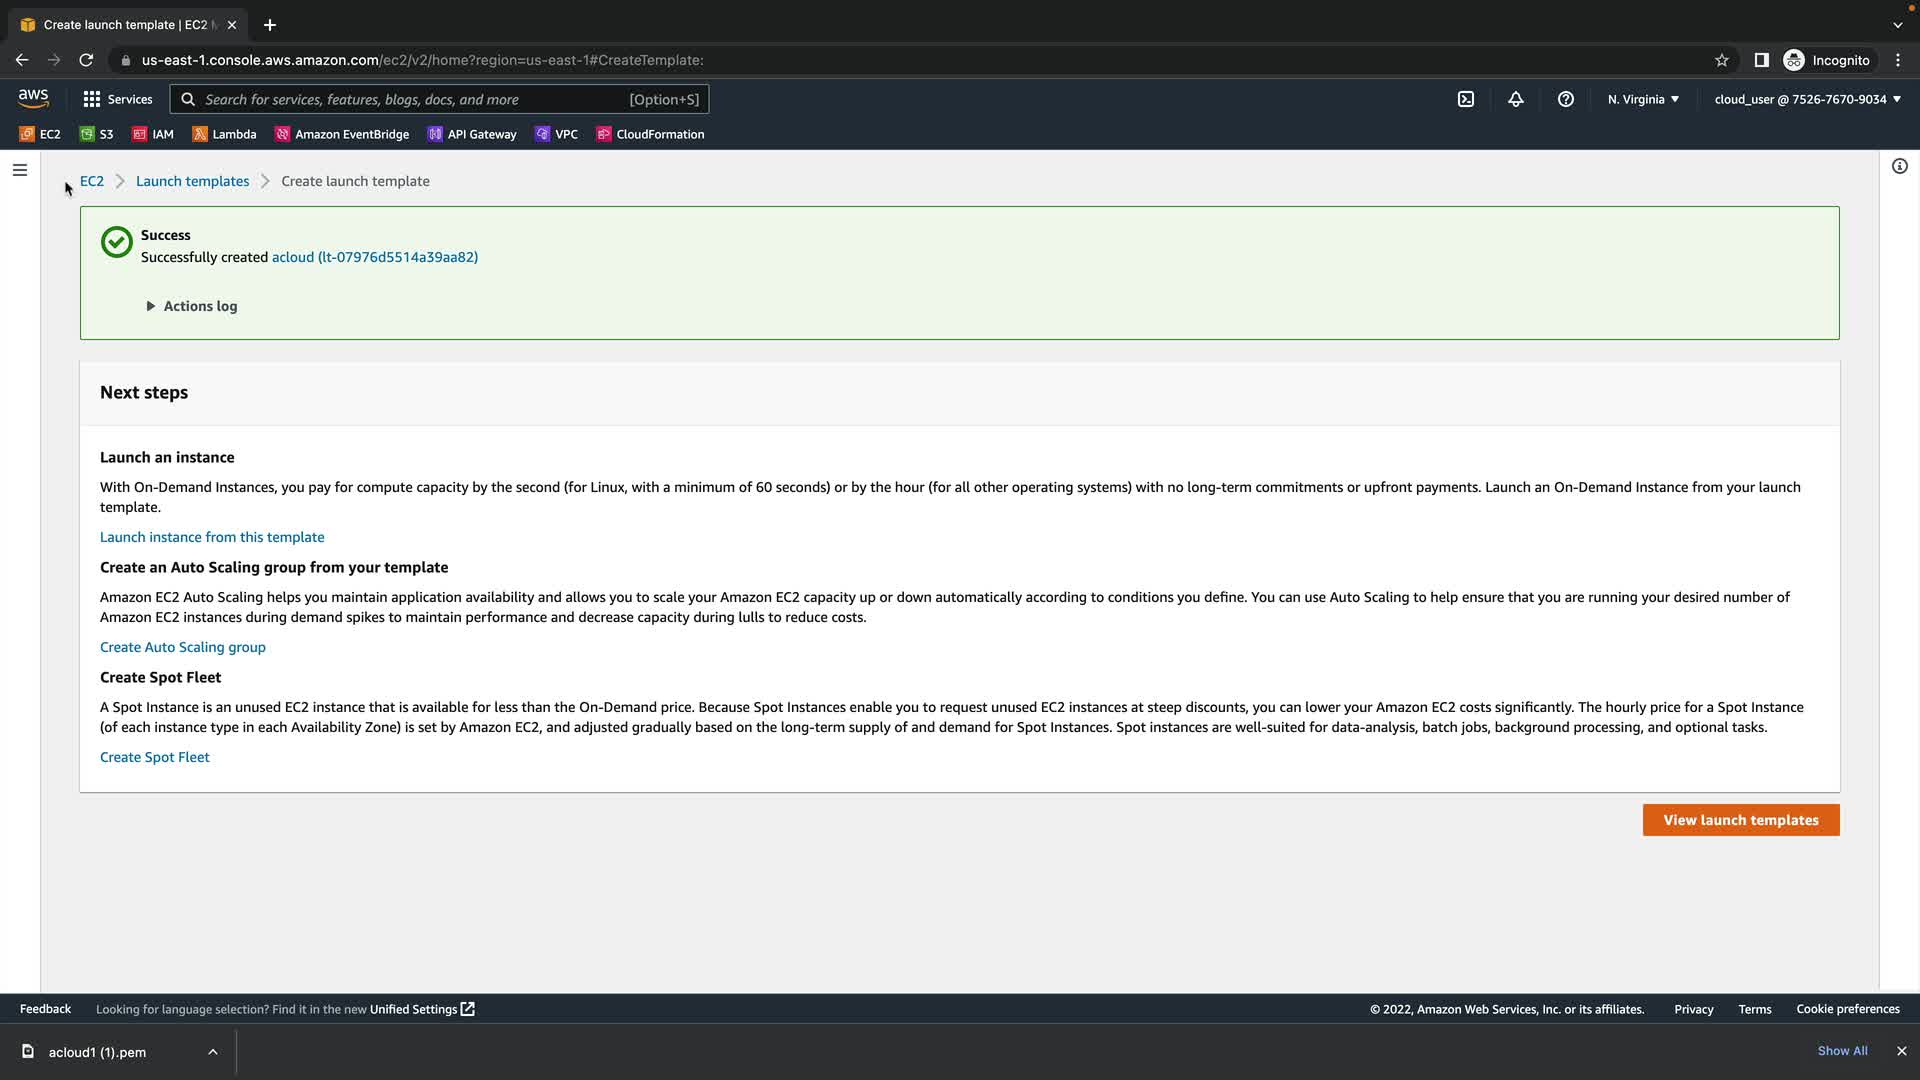1920x1080 pixels.
Task: Open the notifications bell icon
Action: click(x=1515, y=99)
